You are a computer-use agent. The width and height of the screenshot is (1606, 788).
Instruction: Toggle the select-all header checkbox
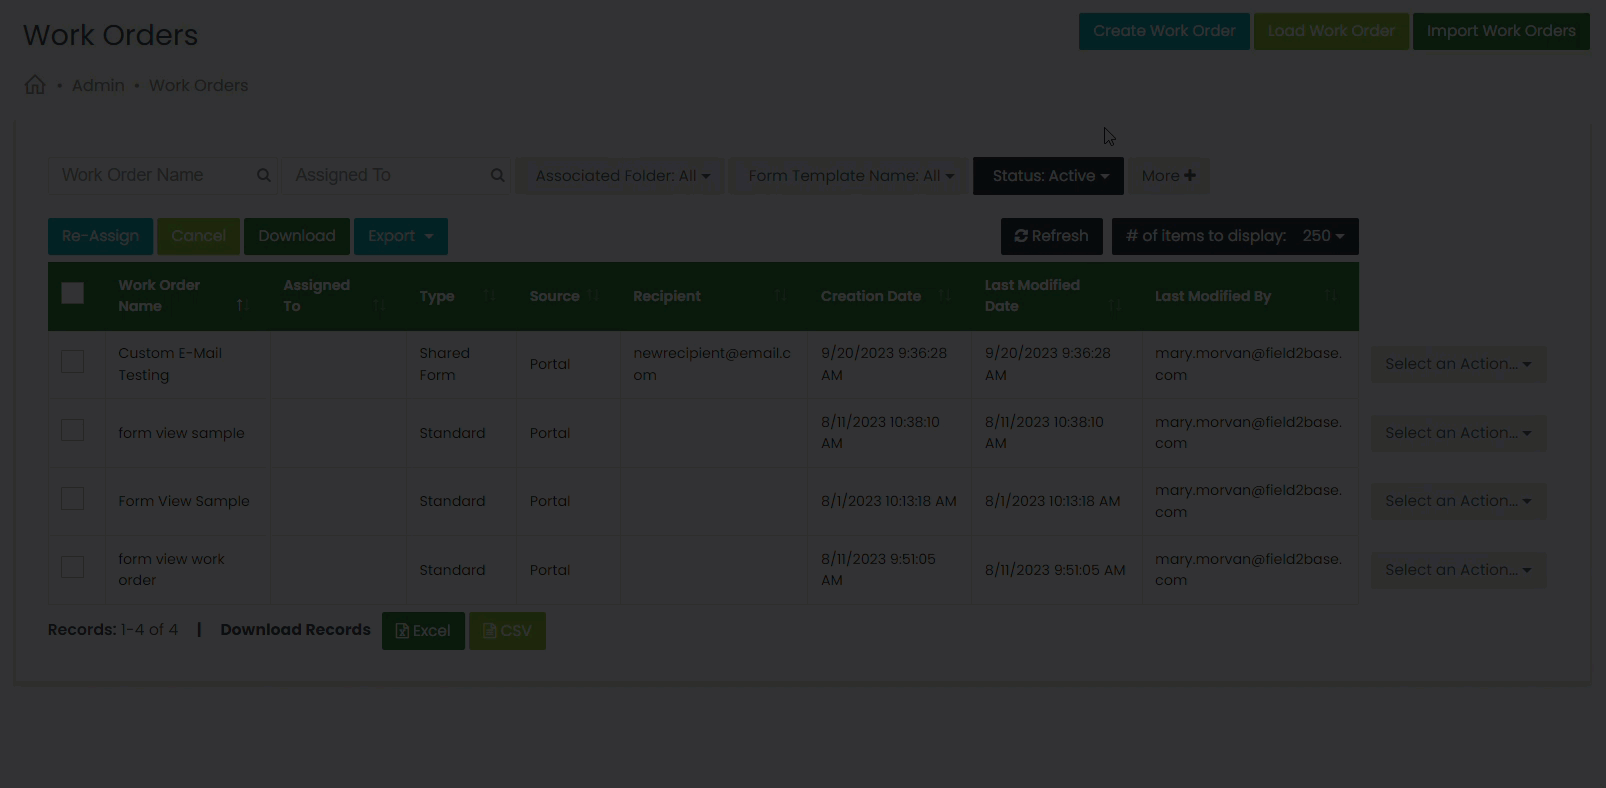pos(73,293)
